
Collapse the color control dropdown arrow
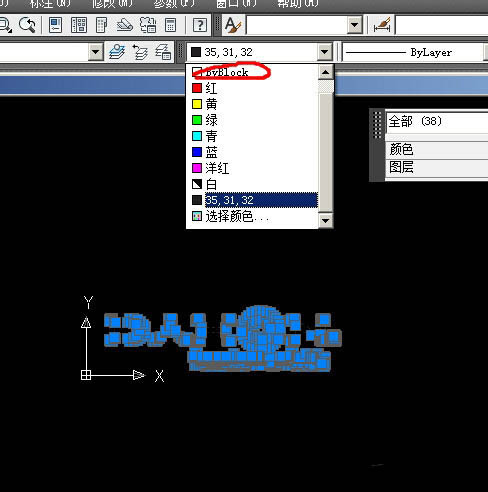325,52
